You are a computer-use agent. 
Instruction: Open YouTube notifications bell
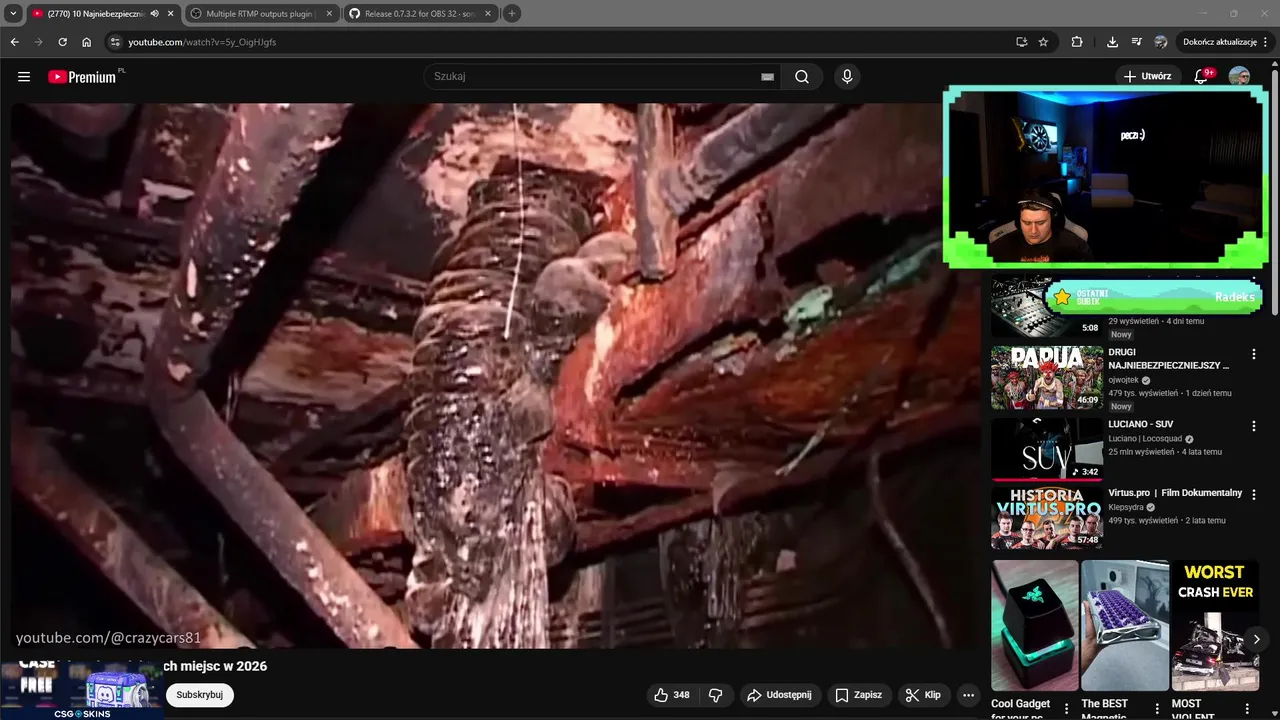coord(1202,76)
